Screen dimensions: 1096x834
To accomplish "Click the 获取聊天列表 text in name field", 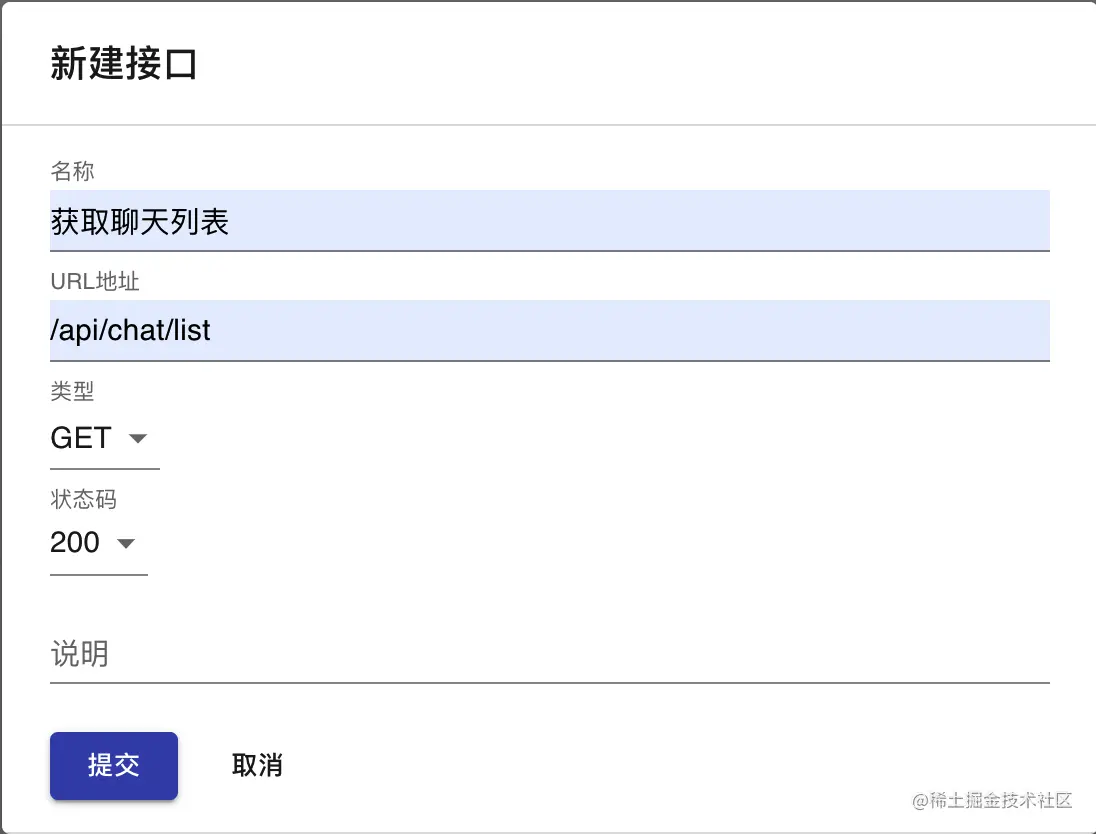I will click(140, 222).
